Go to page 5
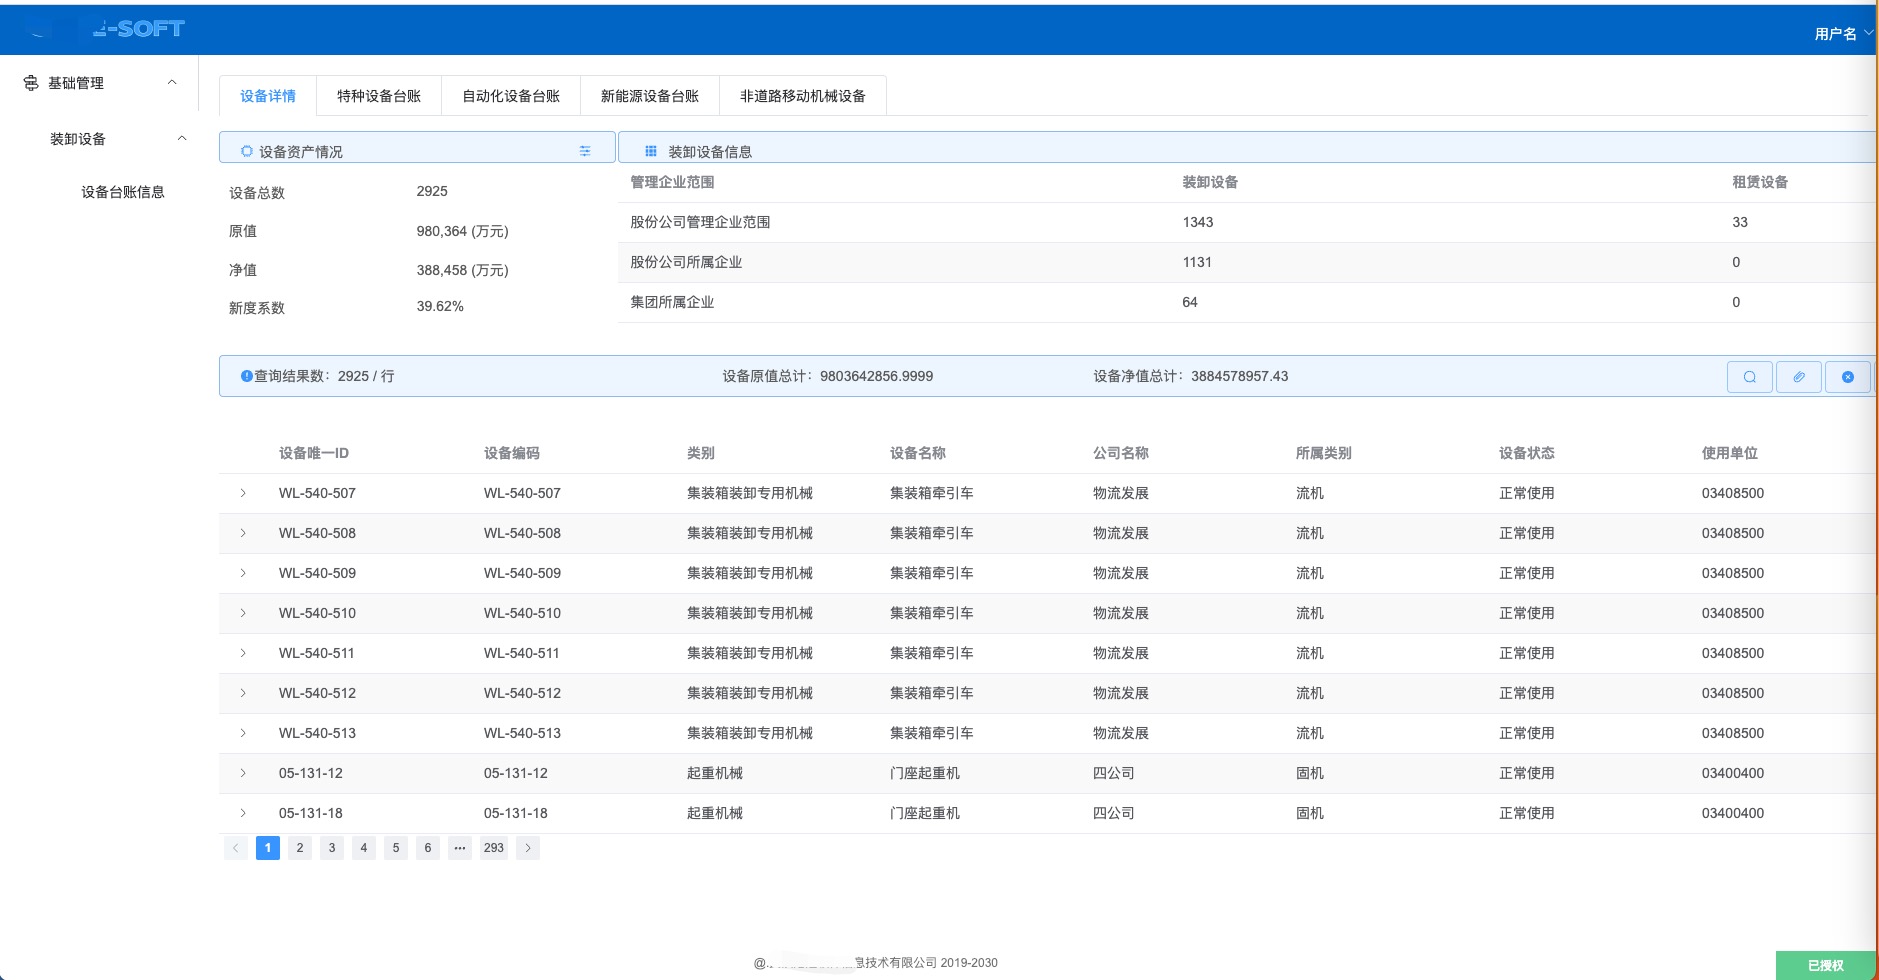This screenshot has height=980, width=1879. [x=396, y=848]
